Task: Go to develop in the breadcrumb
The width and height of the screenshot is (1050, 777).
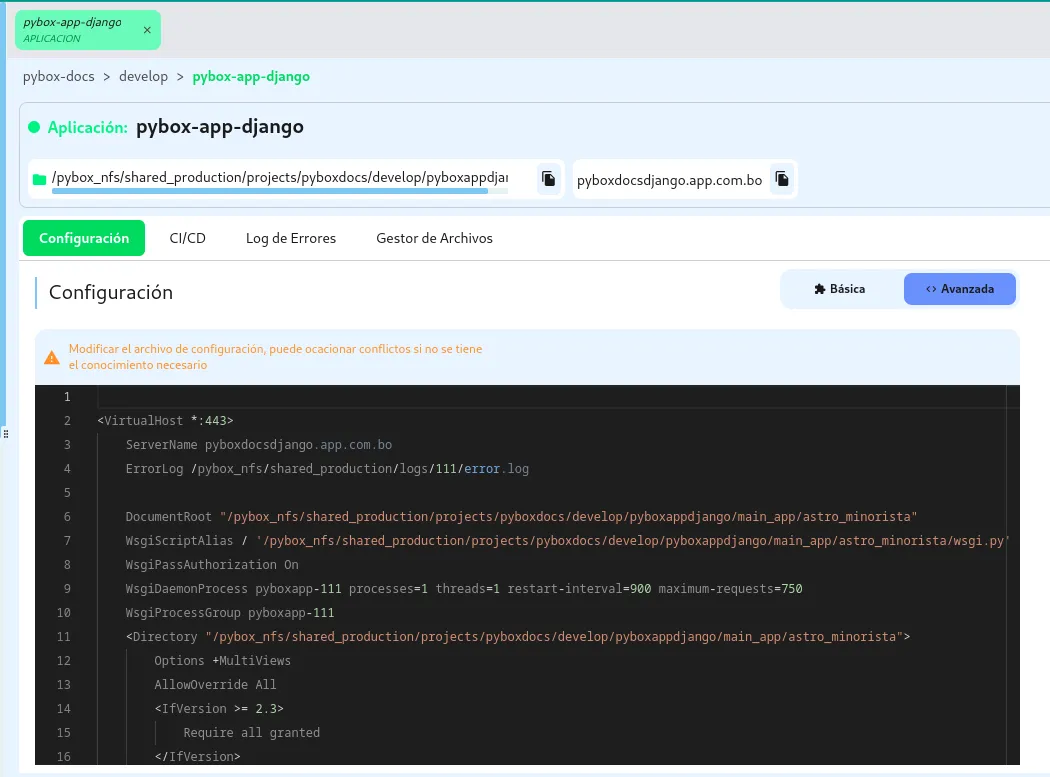Action: click(143, 76)
